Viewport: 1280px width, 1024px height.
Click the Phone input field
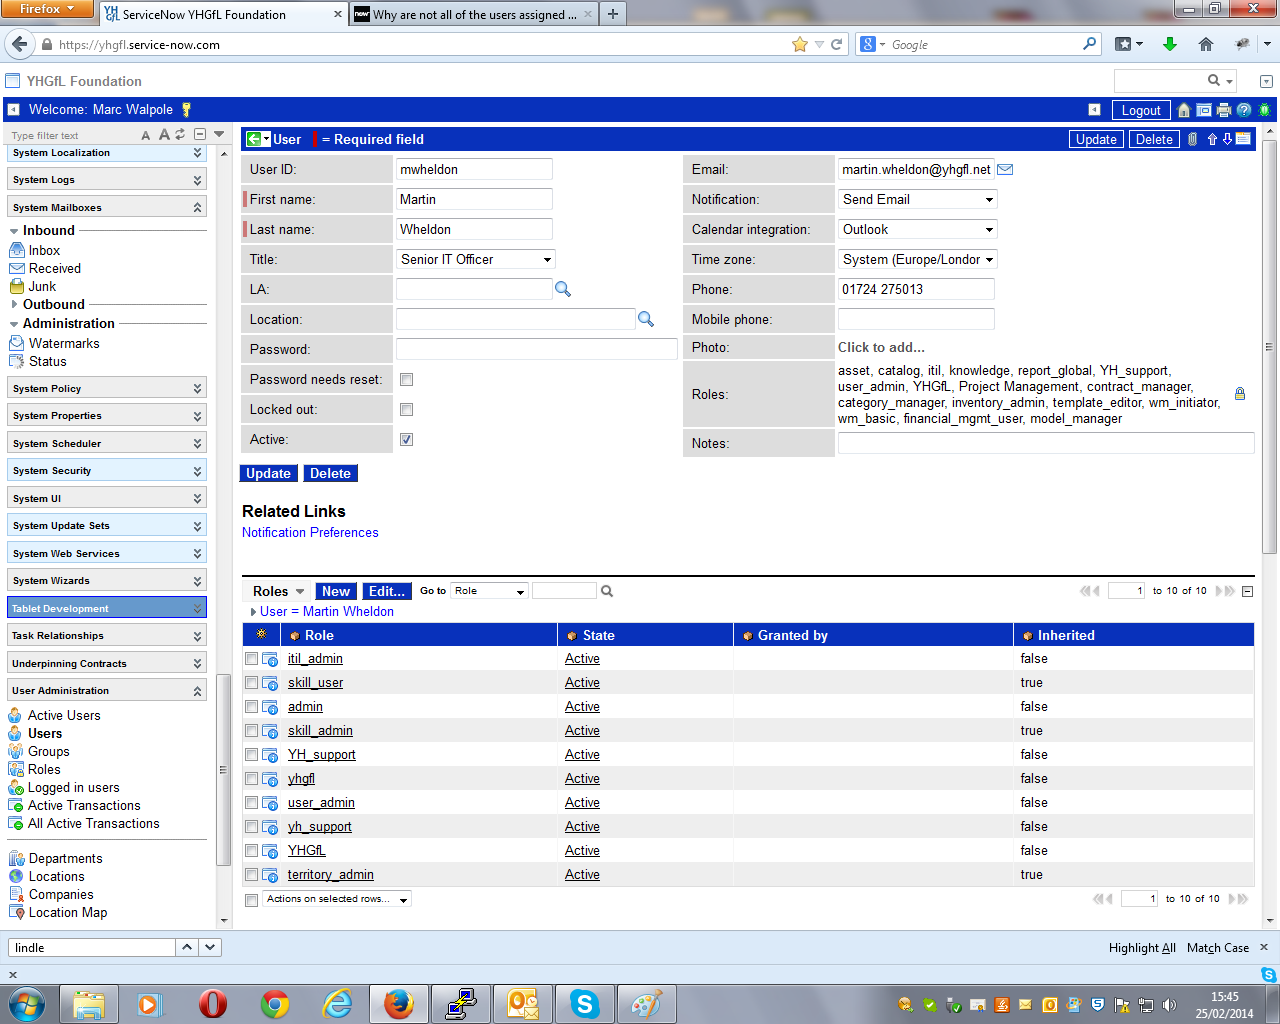point(916,289)
